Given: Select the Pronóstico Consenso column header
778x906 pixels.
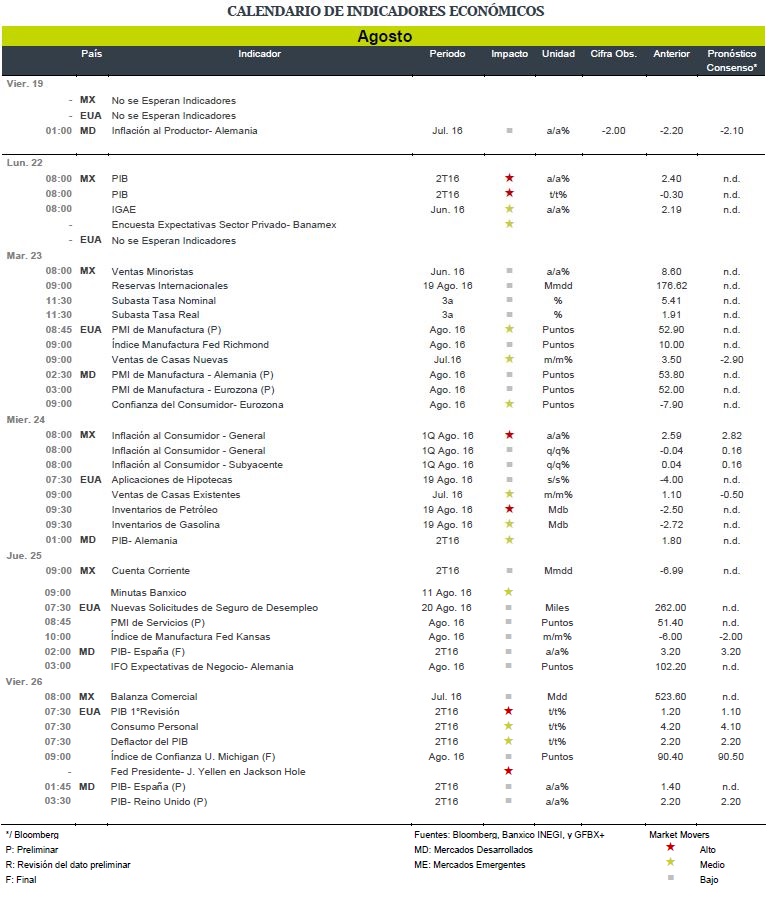Looking at the screenshot, I should click(731, 61).
